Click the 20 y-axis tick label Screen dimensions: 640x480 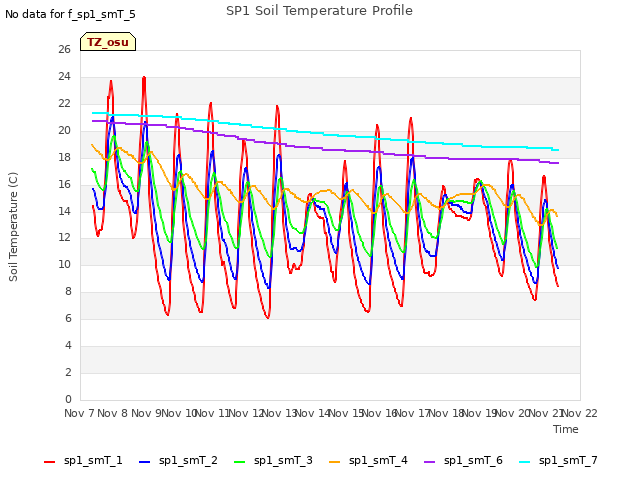64,131
